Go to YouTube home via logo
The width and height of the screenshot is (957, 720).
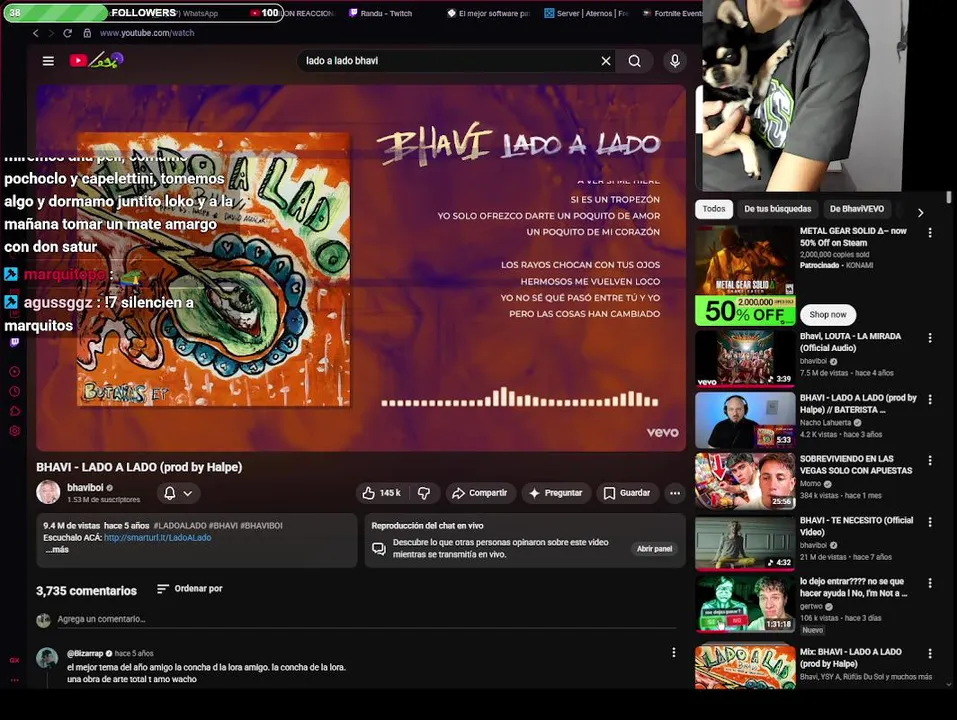[96, 60]
